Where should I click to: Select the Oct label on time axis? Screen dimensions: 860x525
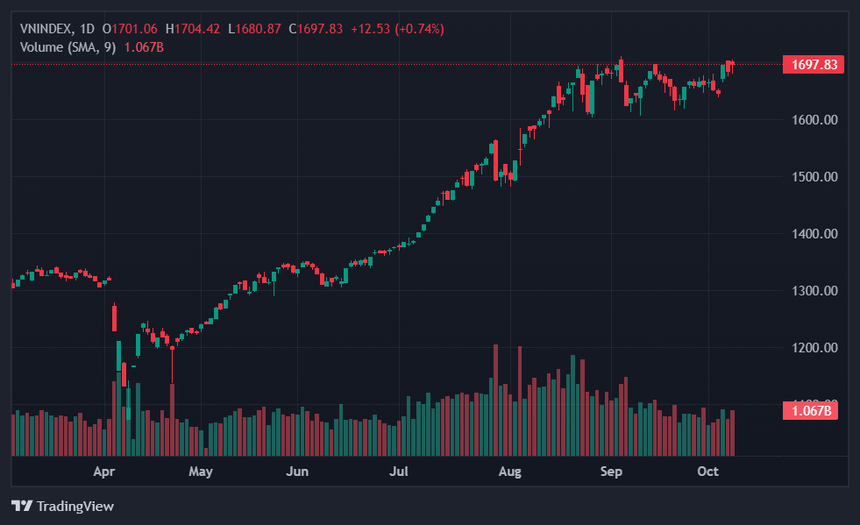(x=708, y=470)
